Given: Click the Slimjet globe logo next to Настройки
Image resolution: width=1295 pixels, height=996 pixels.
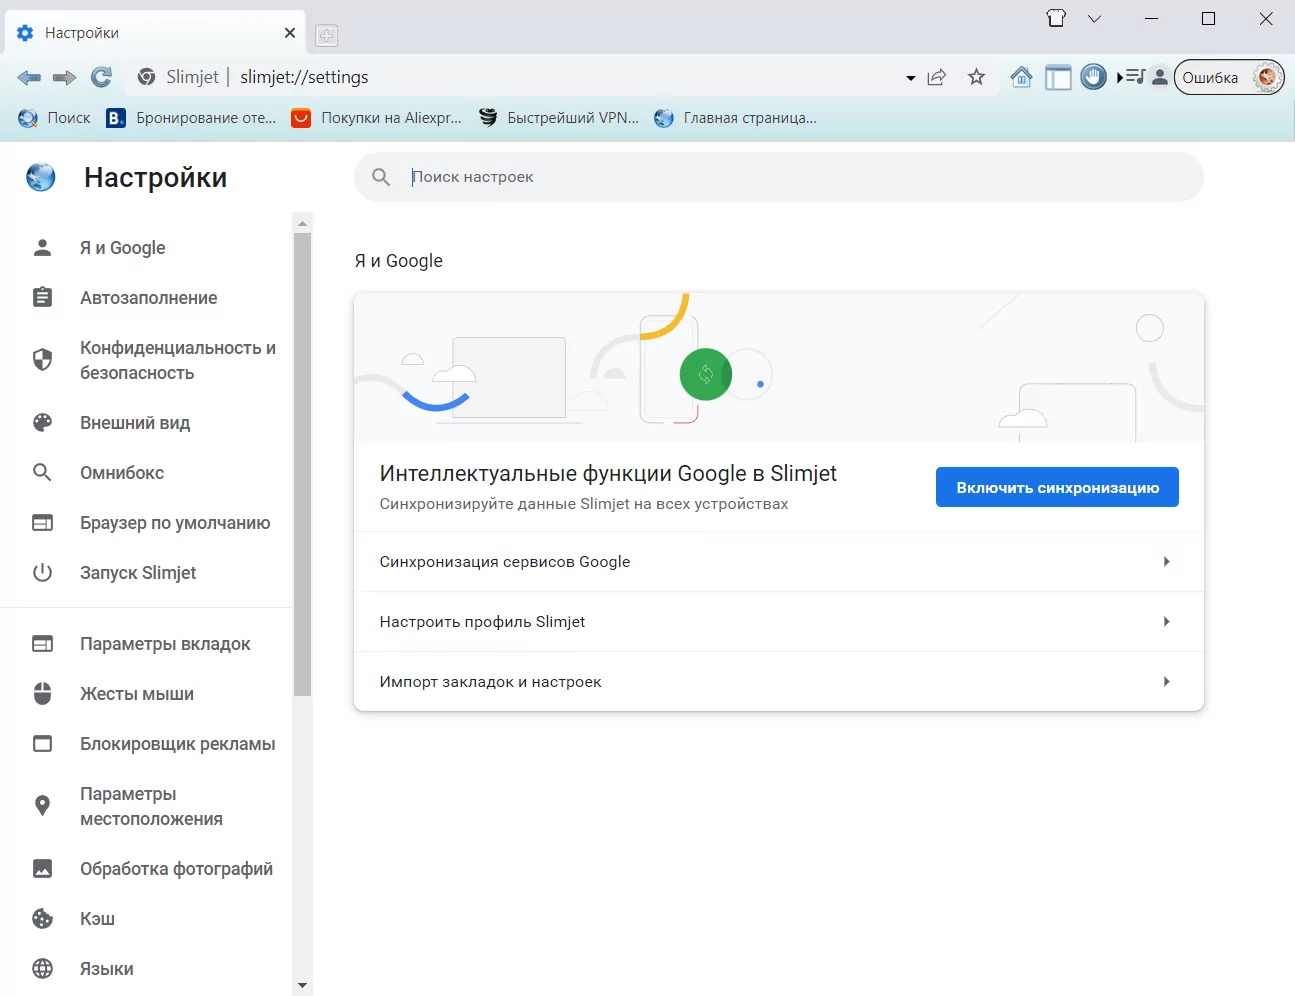Looking at the screenshot, I should 41,177.
